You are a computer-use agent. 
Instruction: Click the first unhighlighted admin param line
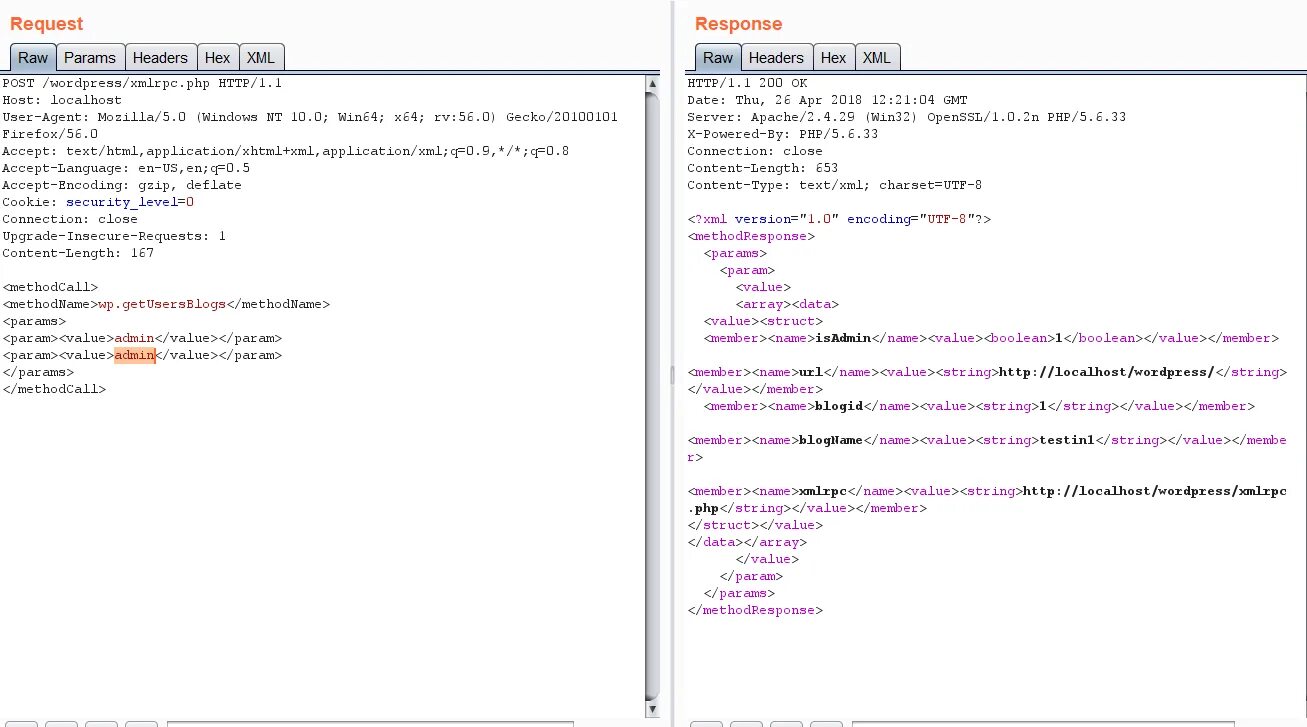point(142,338)
